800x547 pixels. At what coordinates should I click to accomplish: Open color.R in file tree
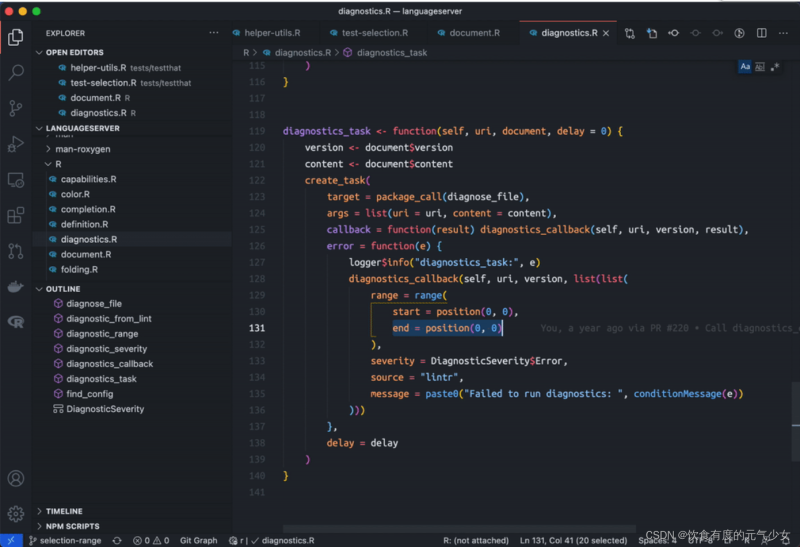(x=132, y=194)
